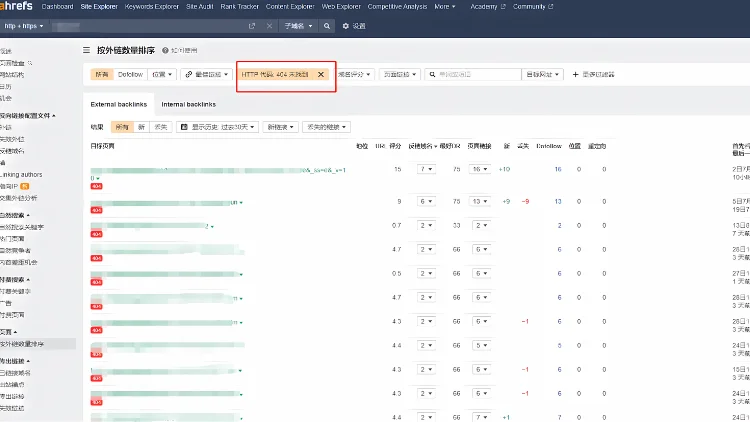Click the Ahrefs logo
Viewport: 750px width, 422px height.
pos(16,6)
